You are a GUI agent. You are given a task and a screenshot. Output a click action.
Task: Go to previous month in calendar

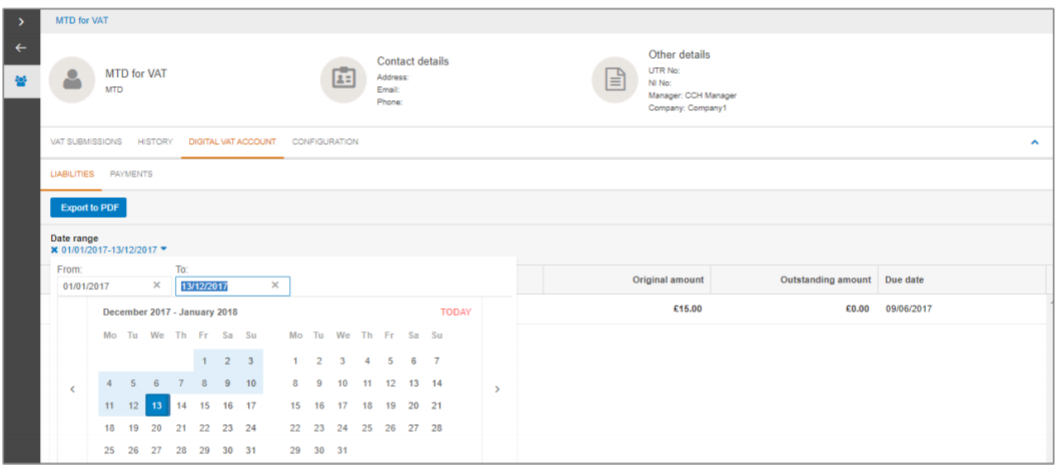pos(72,389)
